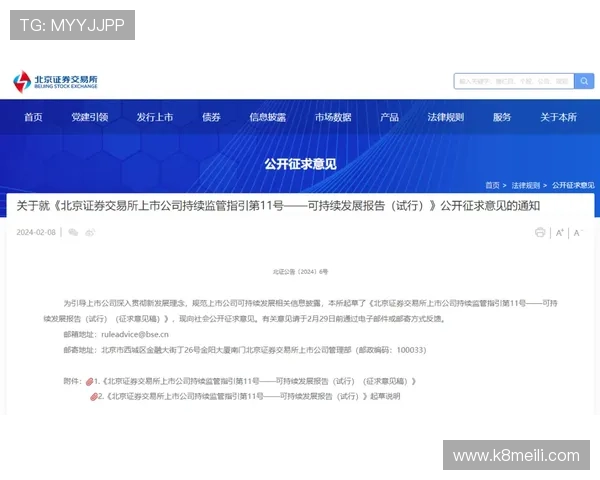Click the mailing address line 邮寄地址
The image size is (600, 480).
(245, 350)
